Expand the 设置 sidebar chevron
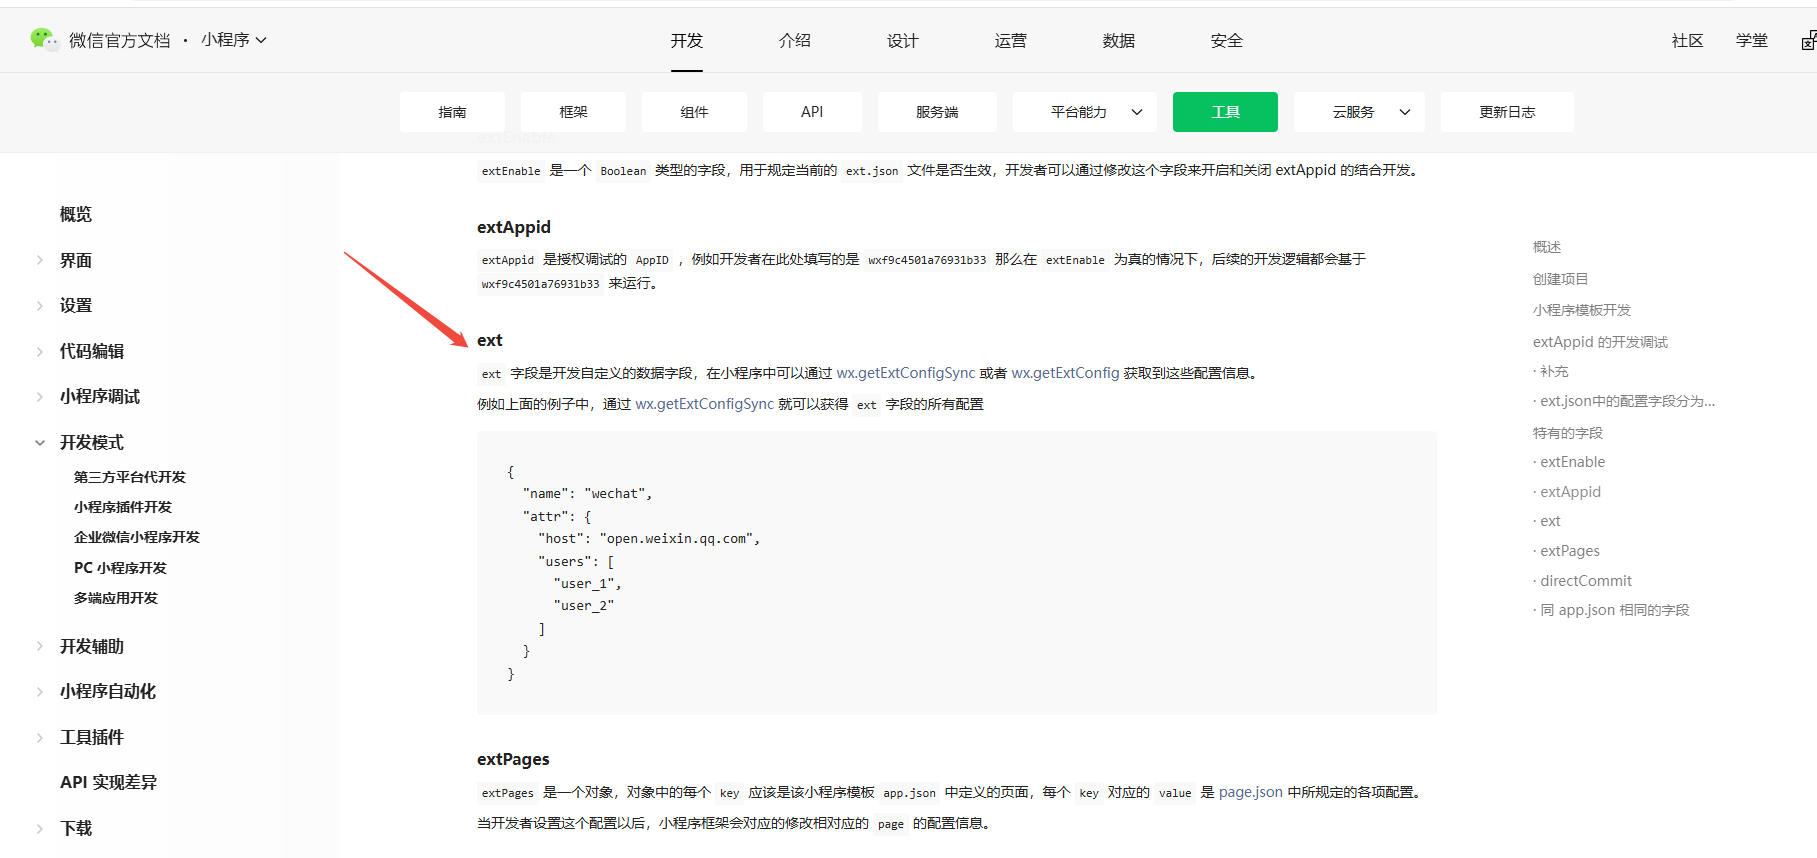The width and height of the screenshot is (1817, 858). 40,305
